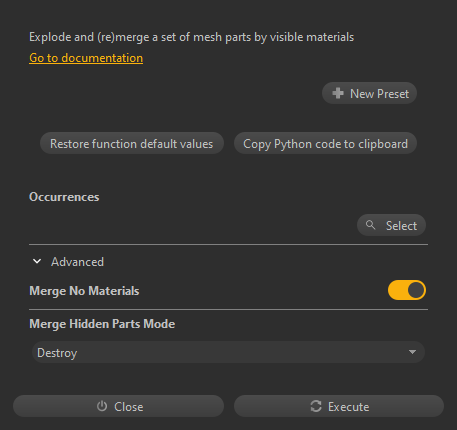Toggle the Merge No Materials switch
The height and width of the screenshot is (430, 457).
click(x=407, y=290)
